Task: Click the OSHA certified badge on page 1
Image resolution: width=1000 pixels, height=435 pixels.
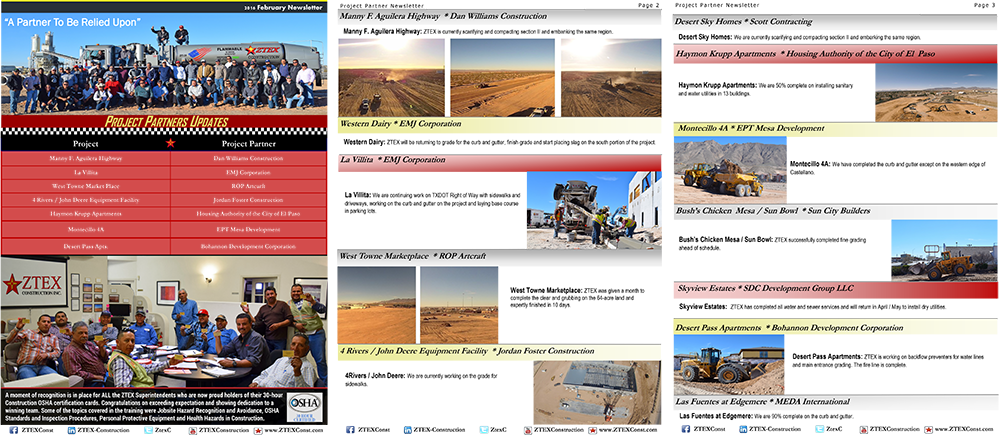Action: pyautogui.click(x=305, y=408)
